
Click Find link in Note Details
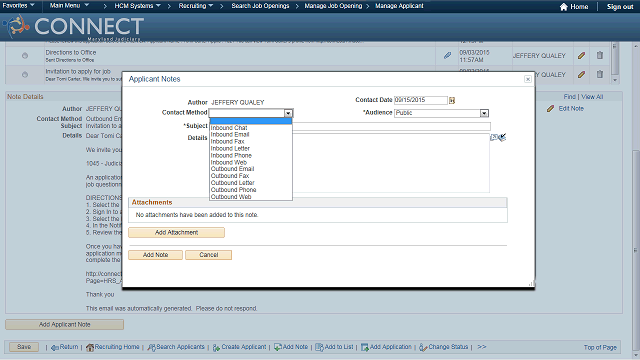(x=569, y=97)
